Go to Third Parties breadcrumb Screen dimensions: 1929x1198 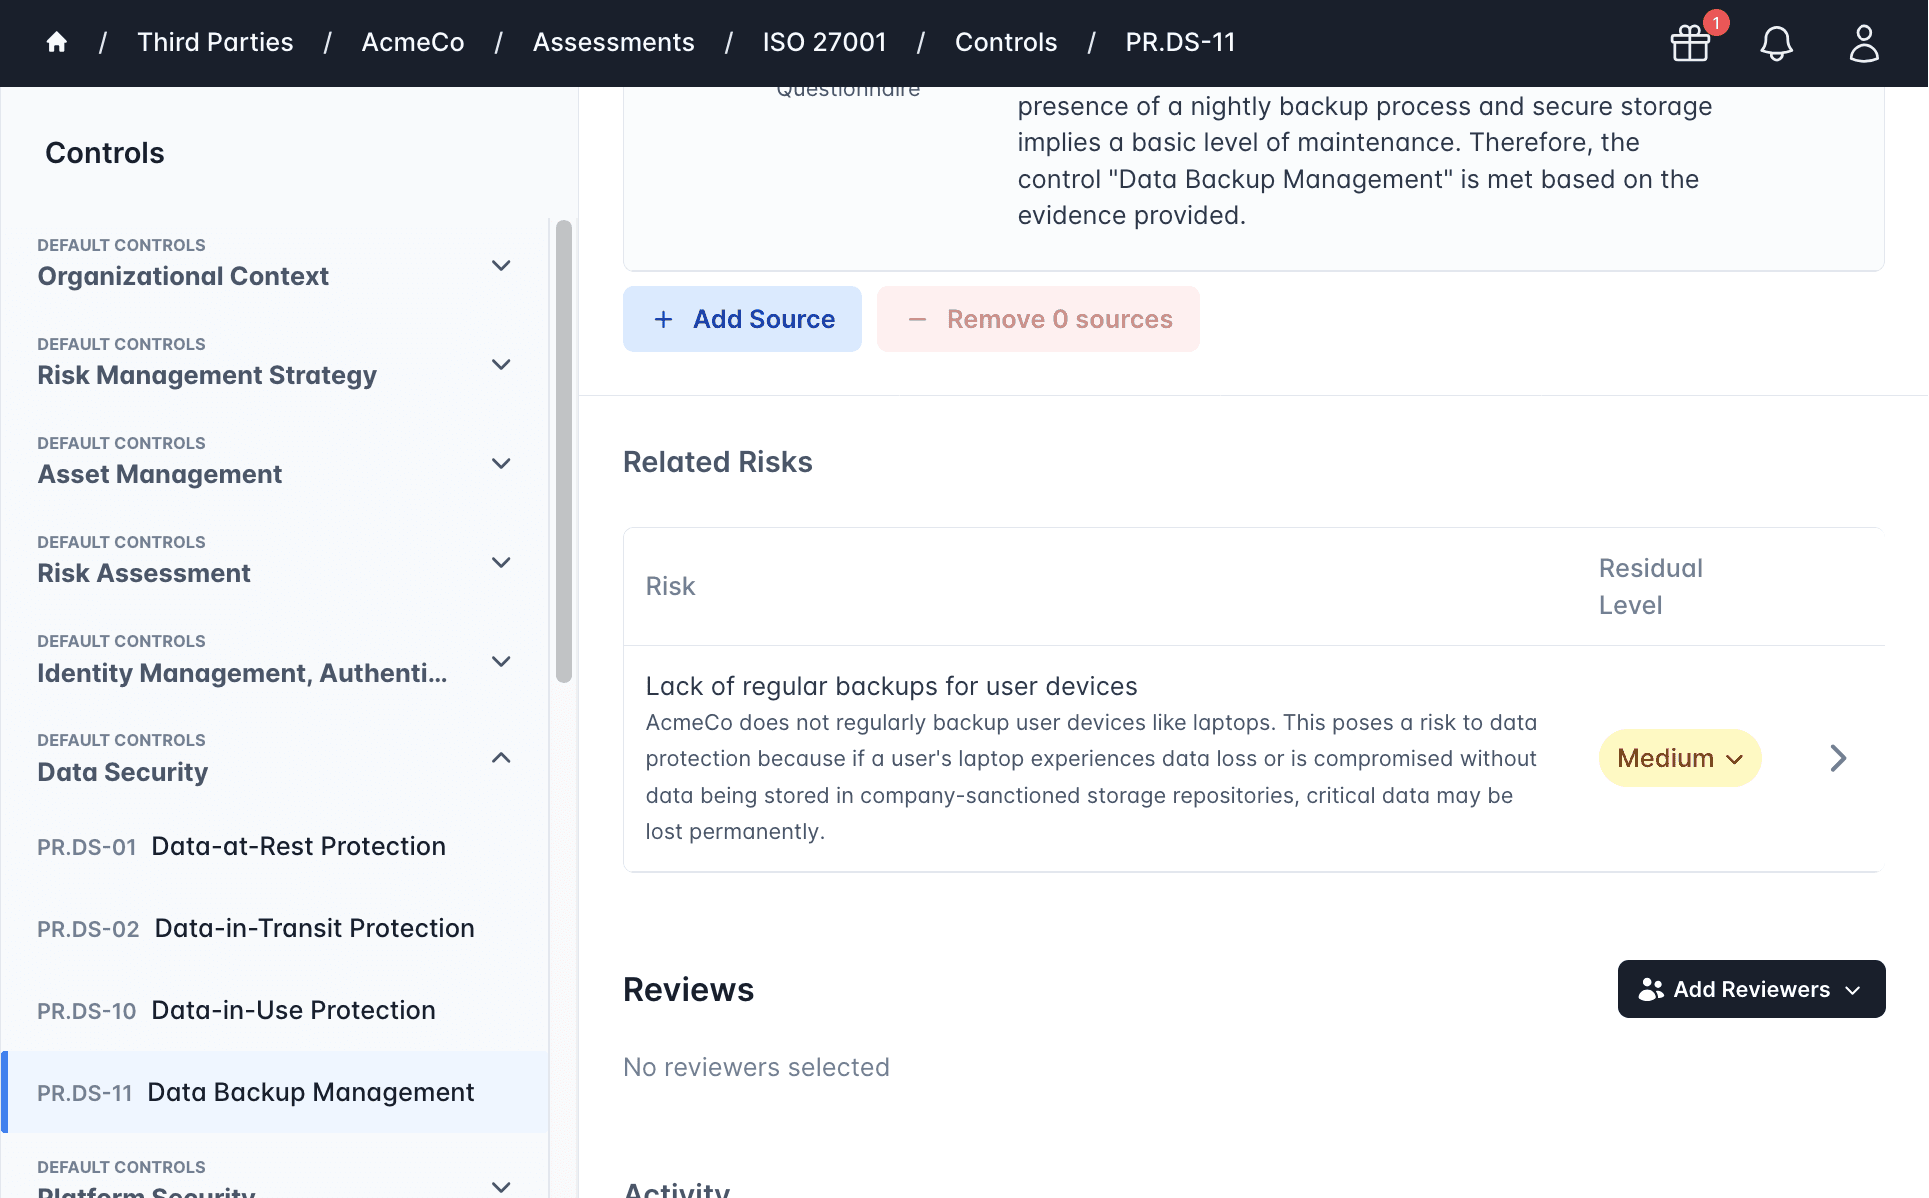(x=215, y=42)
